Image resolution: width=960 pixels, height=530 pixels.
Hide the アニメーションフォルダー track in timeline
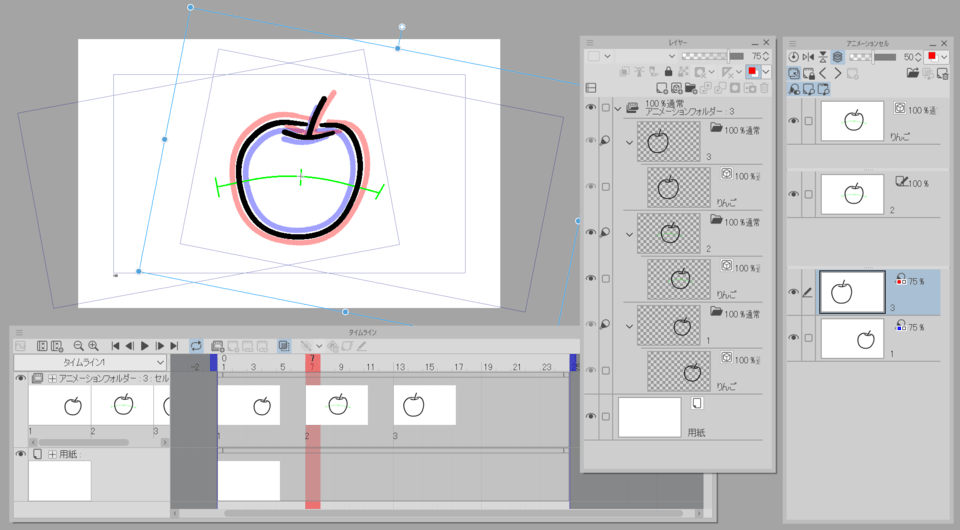pyautogui.click(x=20, y=378)
